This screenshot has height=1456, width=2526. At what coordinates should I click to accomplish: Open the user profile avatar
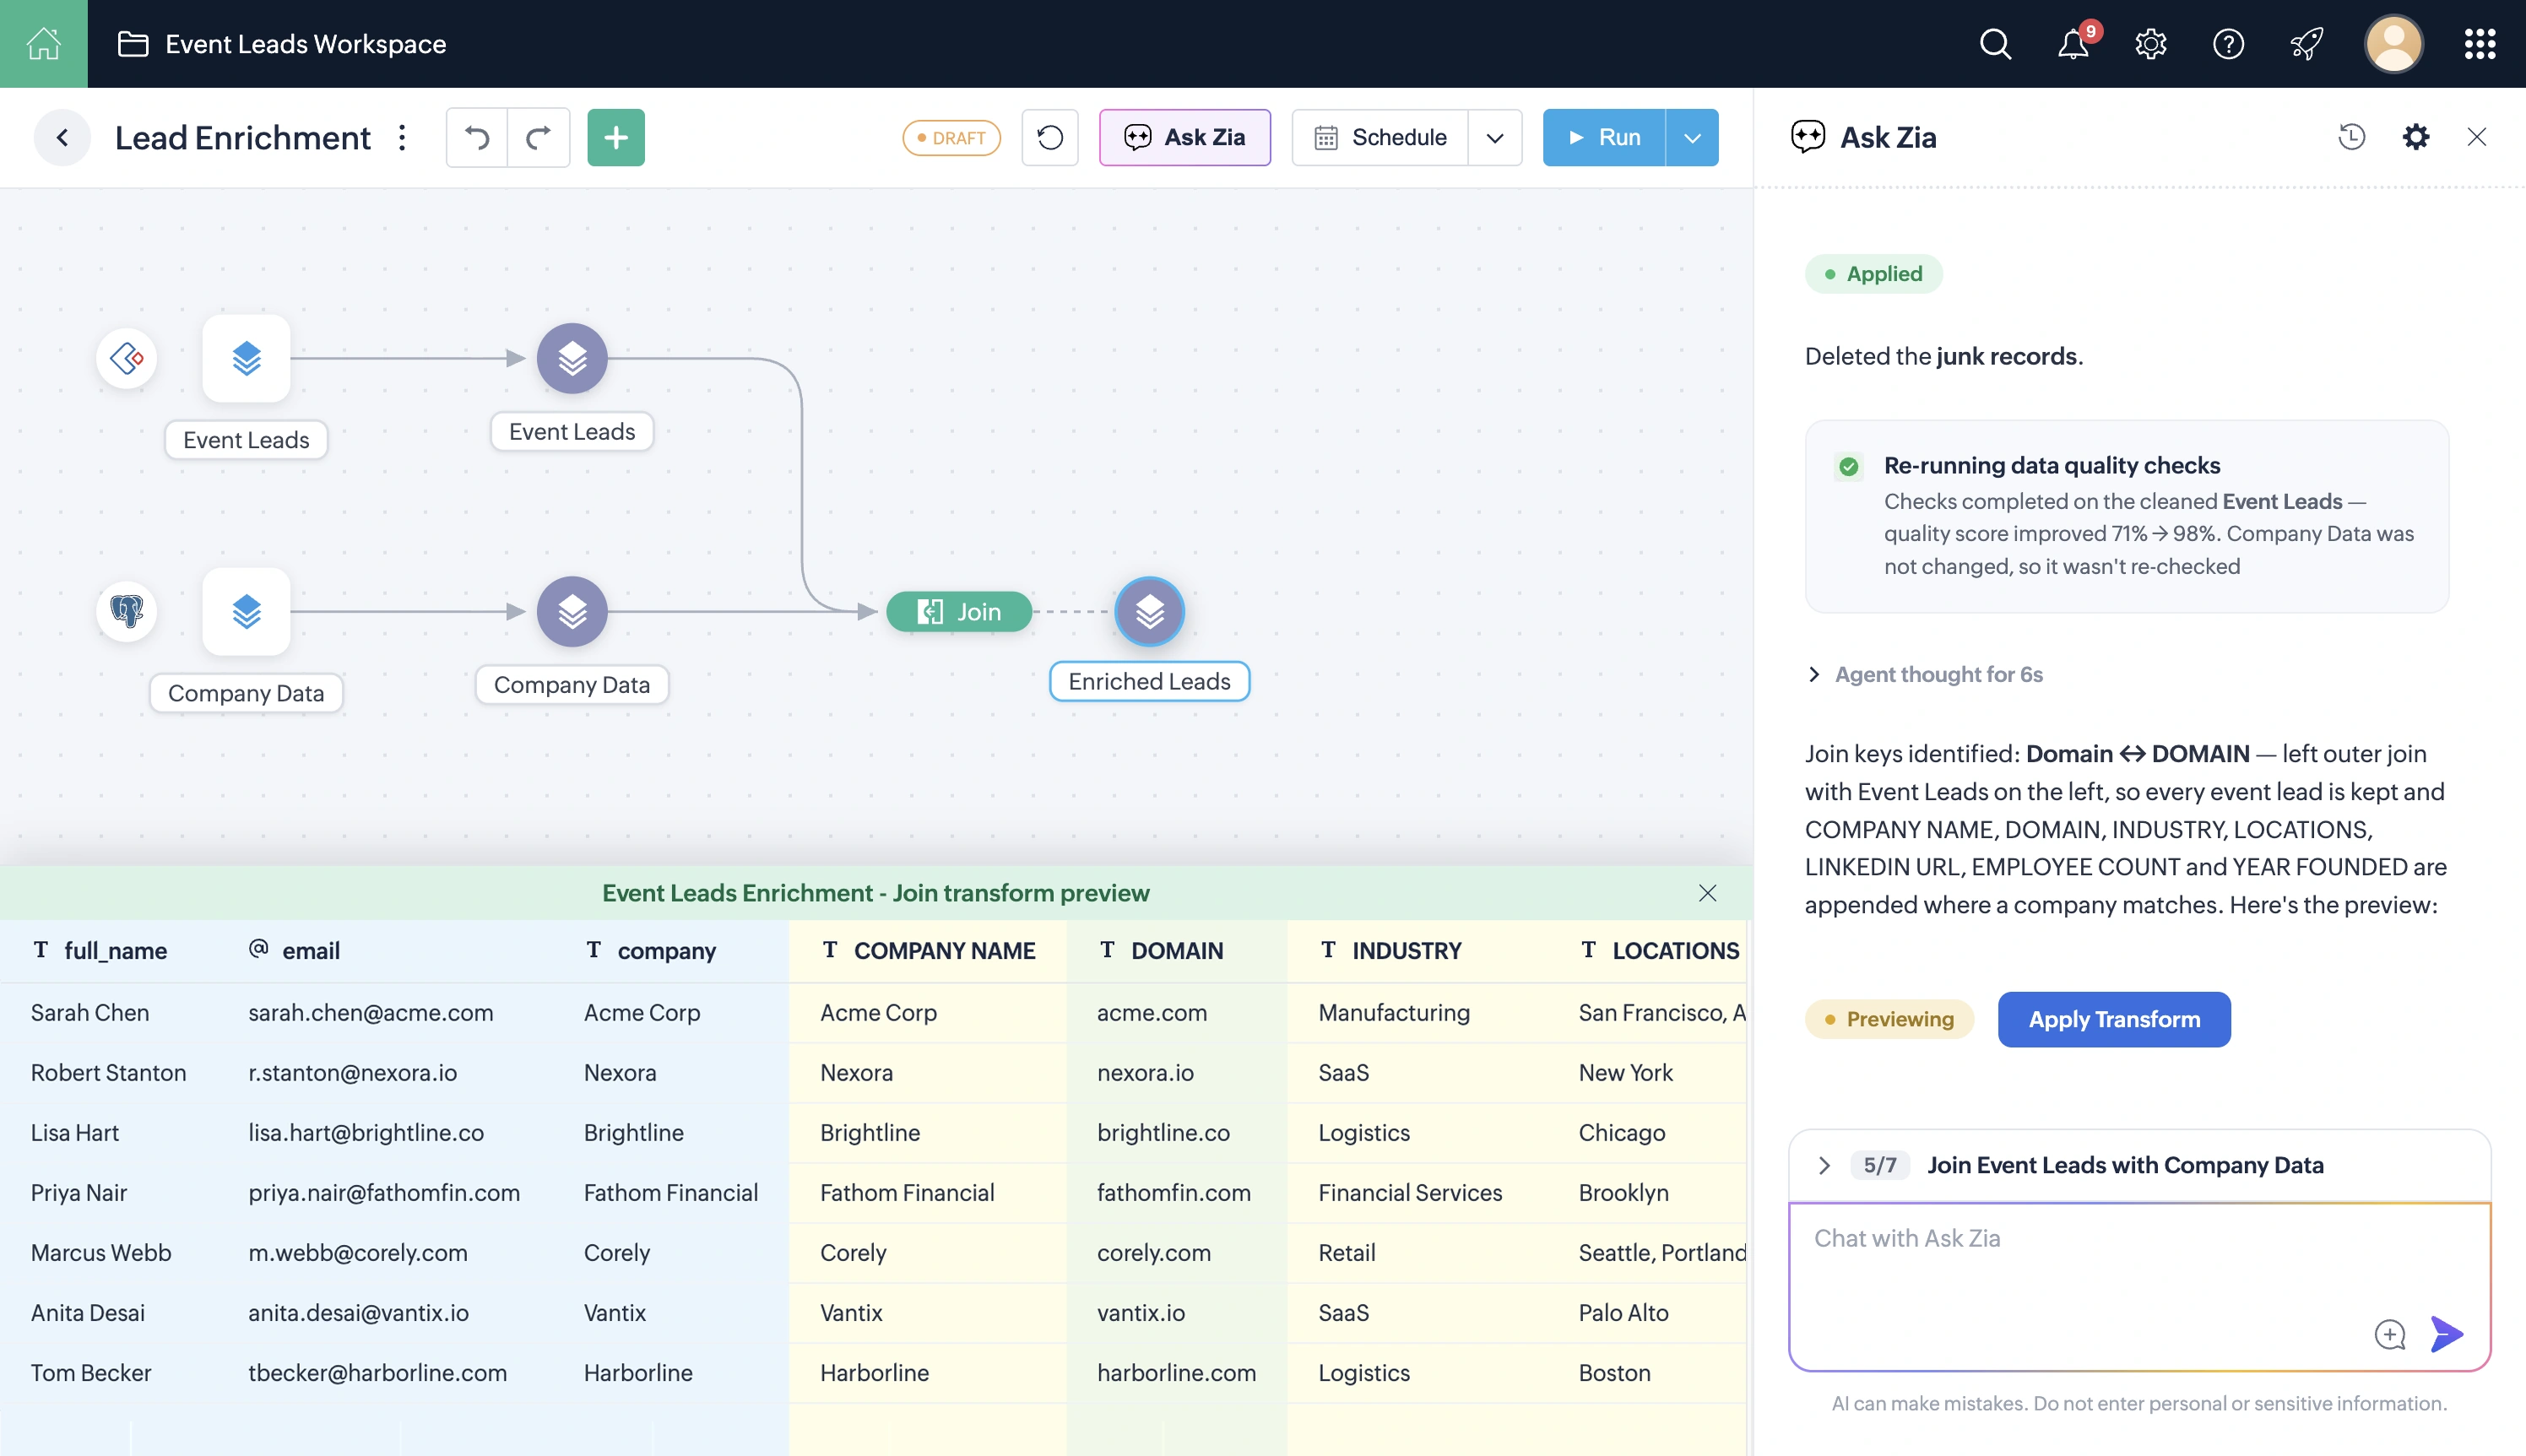click(2393, 44)
